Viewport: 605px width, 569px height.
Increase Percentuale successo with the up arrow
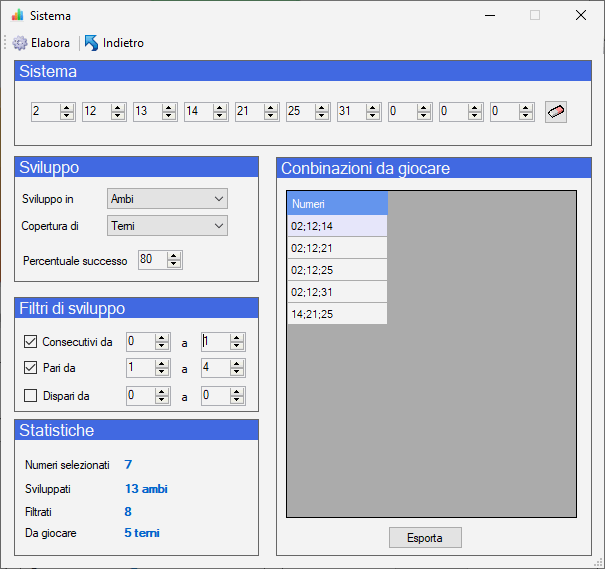point(174,256)
